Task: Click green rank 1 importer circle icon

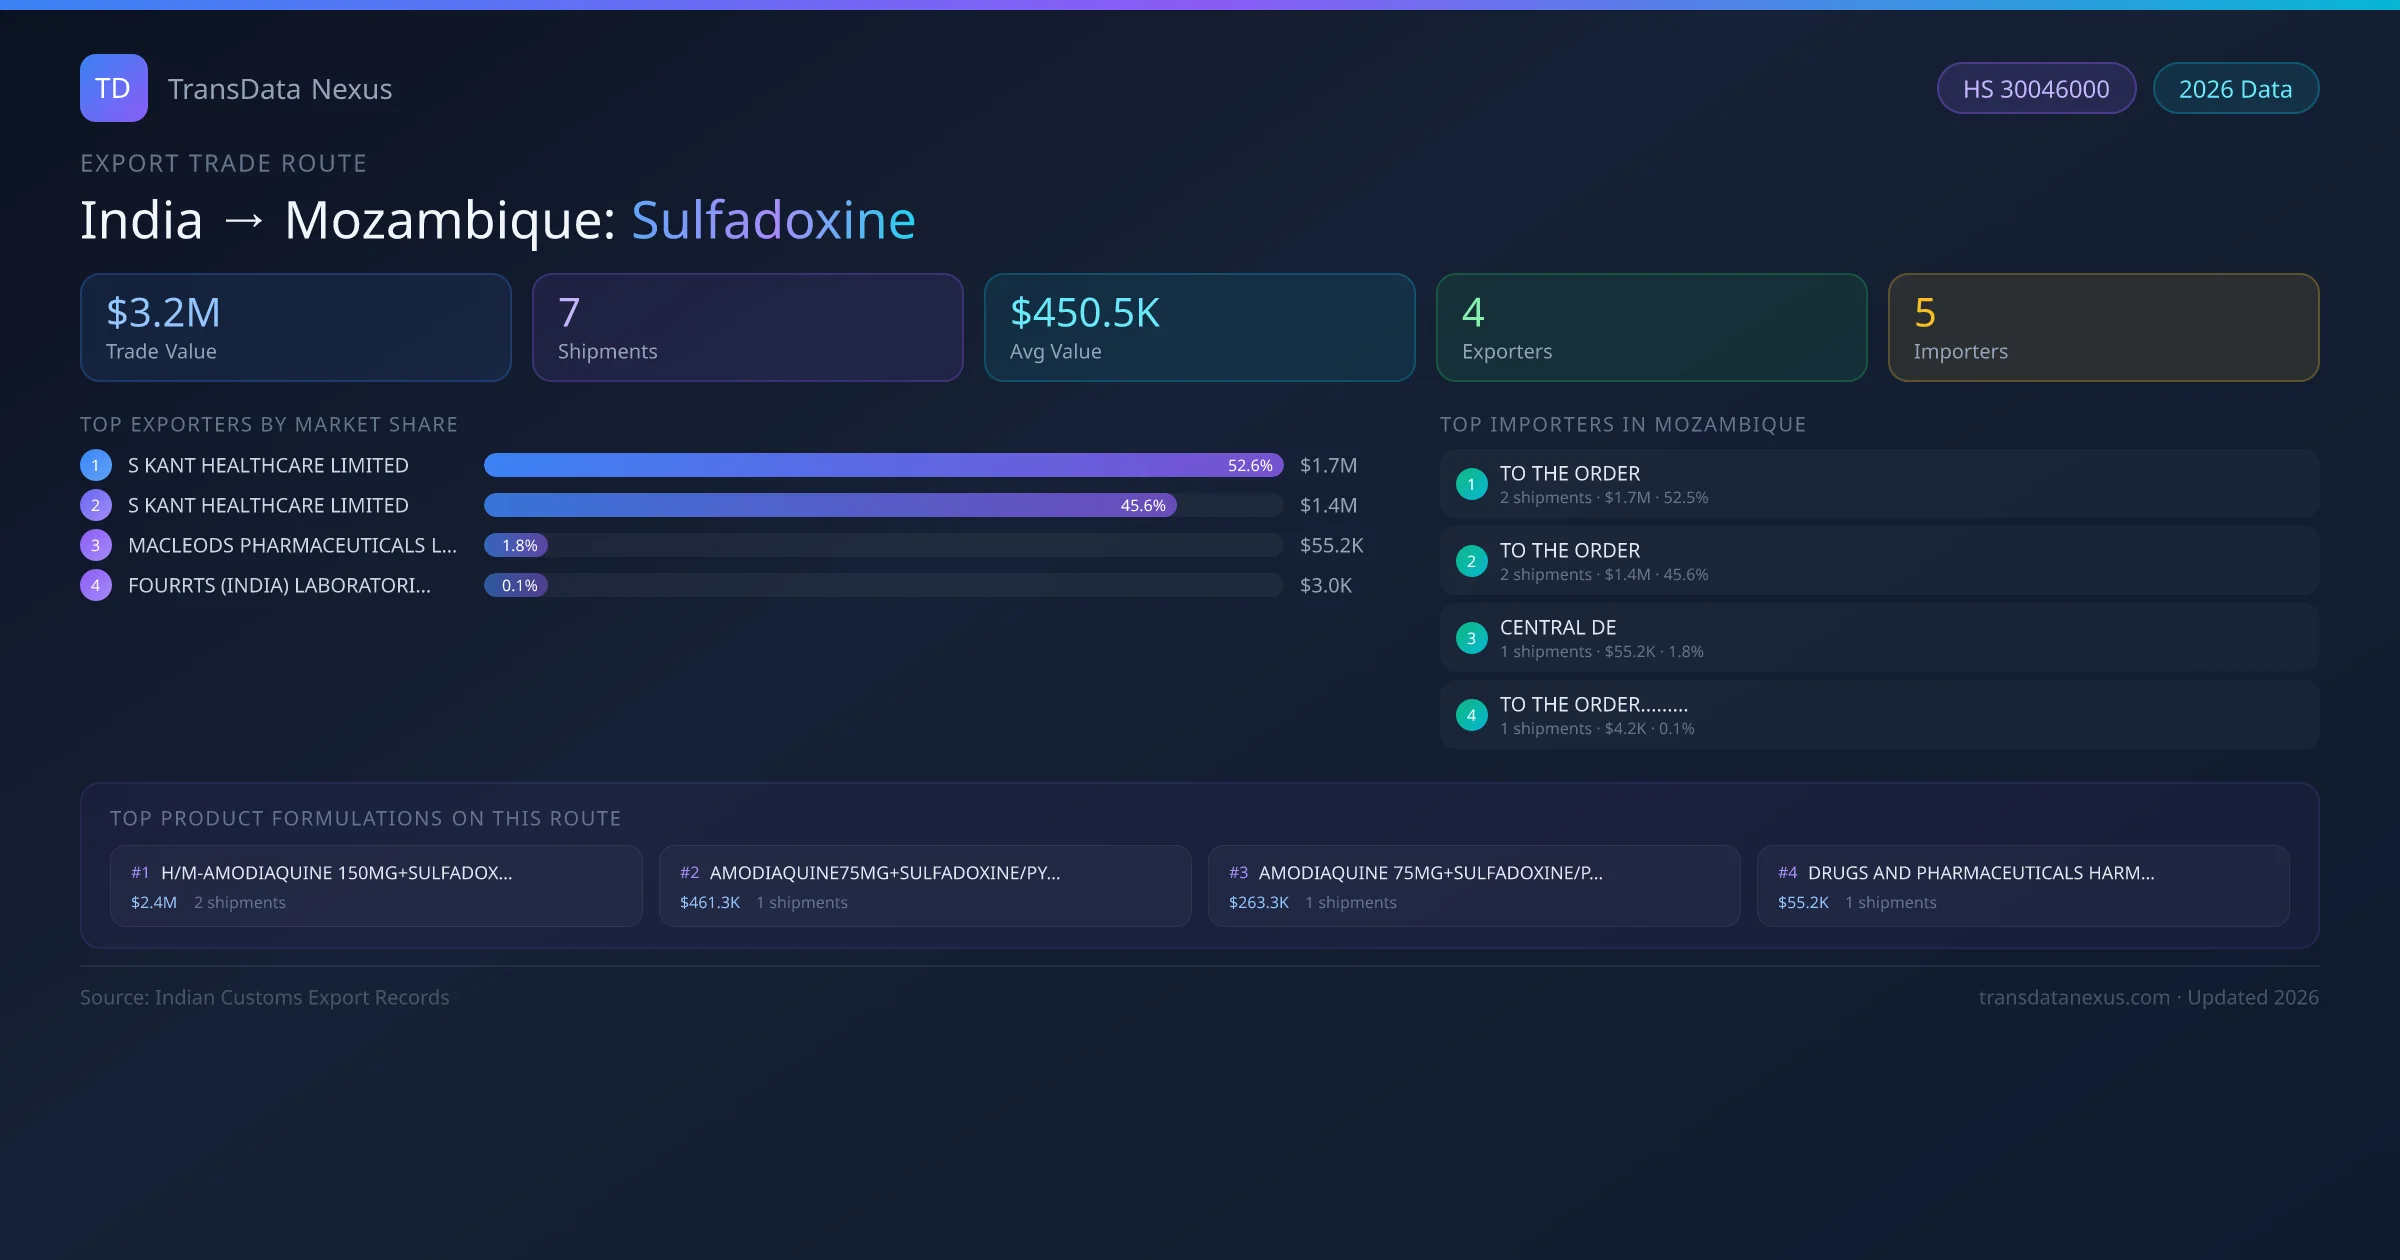Action: 1471,484
